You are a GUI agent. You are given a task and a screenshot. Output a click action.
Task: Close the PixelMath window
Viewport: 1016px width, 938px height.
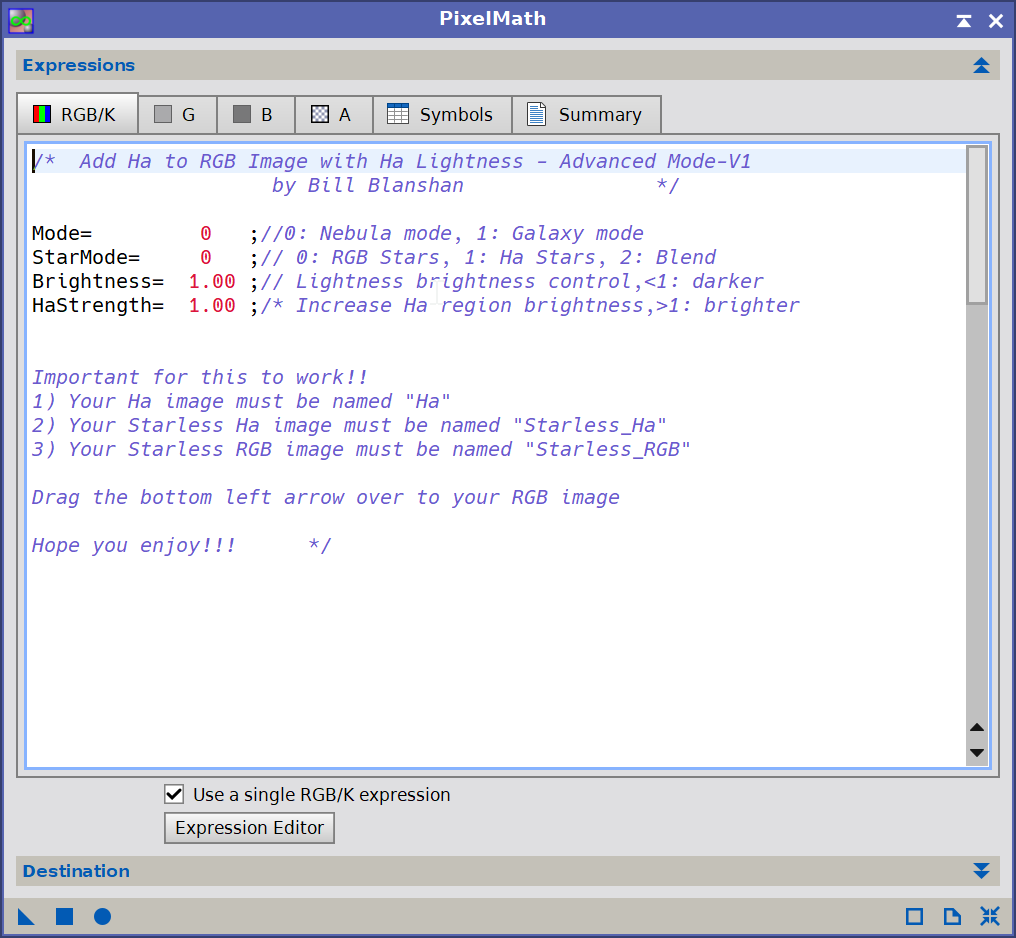coord(996,21)
